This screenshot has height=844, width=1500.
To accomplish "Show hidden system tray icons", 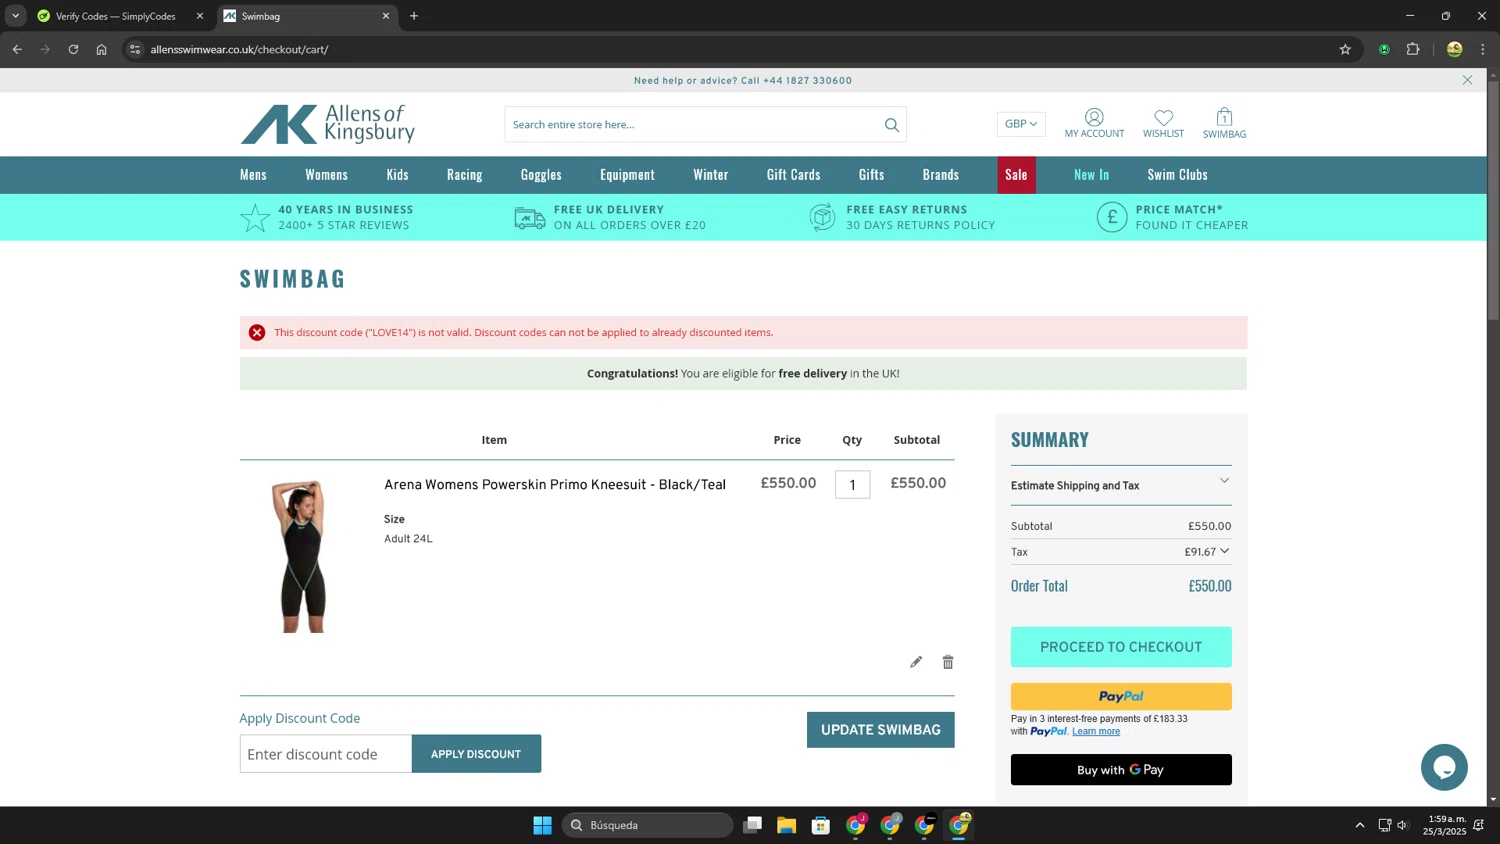I will pyautogui.click(x=1360, y=825).
